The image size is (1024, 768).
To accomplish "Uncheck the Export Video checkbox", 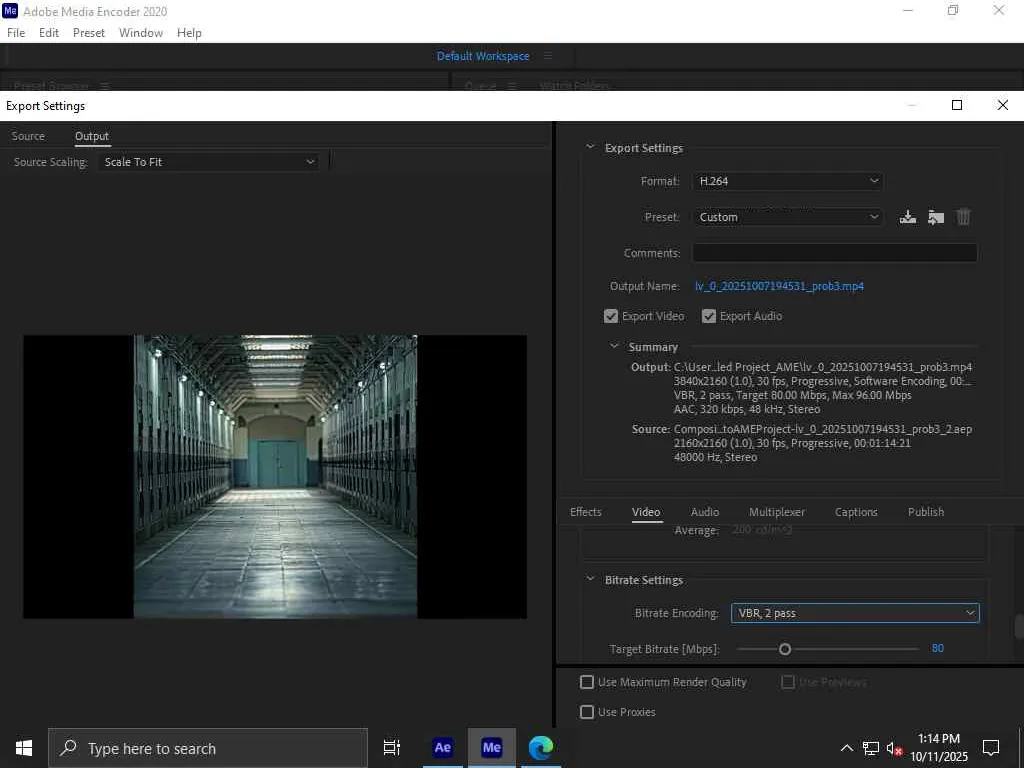I will pyautogui.click(x=611, y=316).
